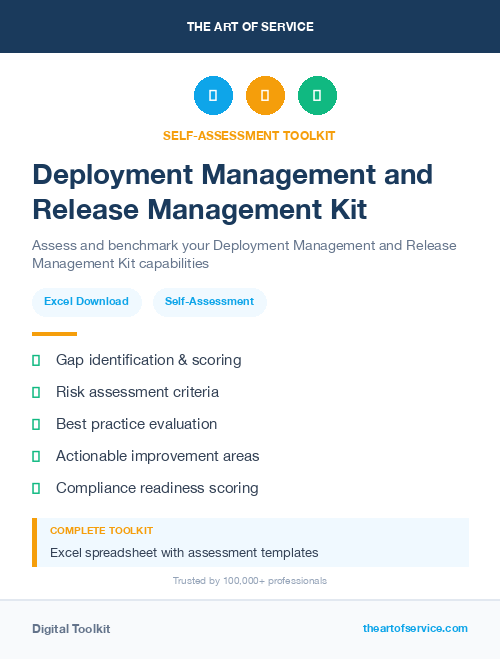Click the bullet icon beside Gap identification & scoring
This screenshot has height=659, width=500.
pos(36,361)
